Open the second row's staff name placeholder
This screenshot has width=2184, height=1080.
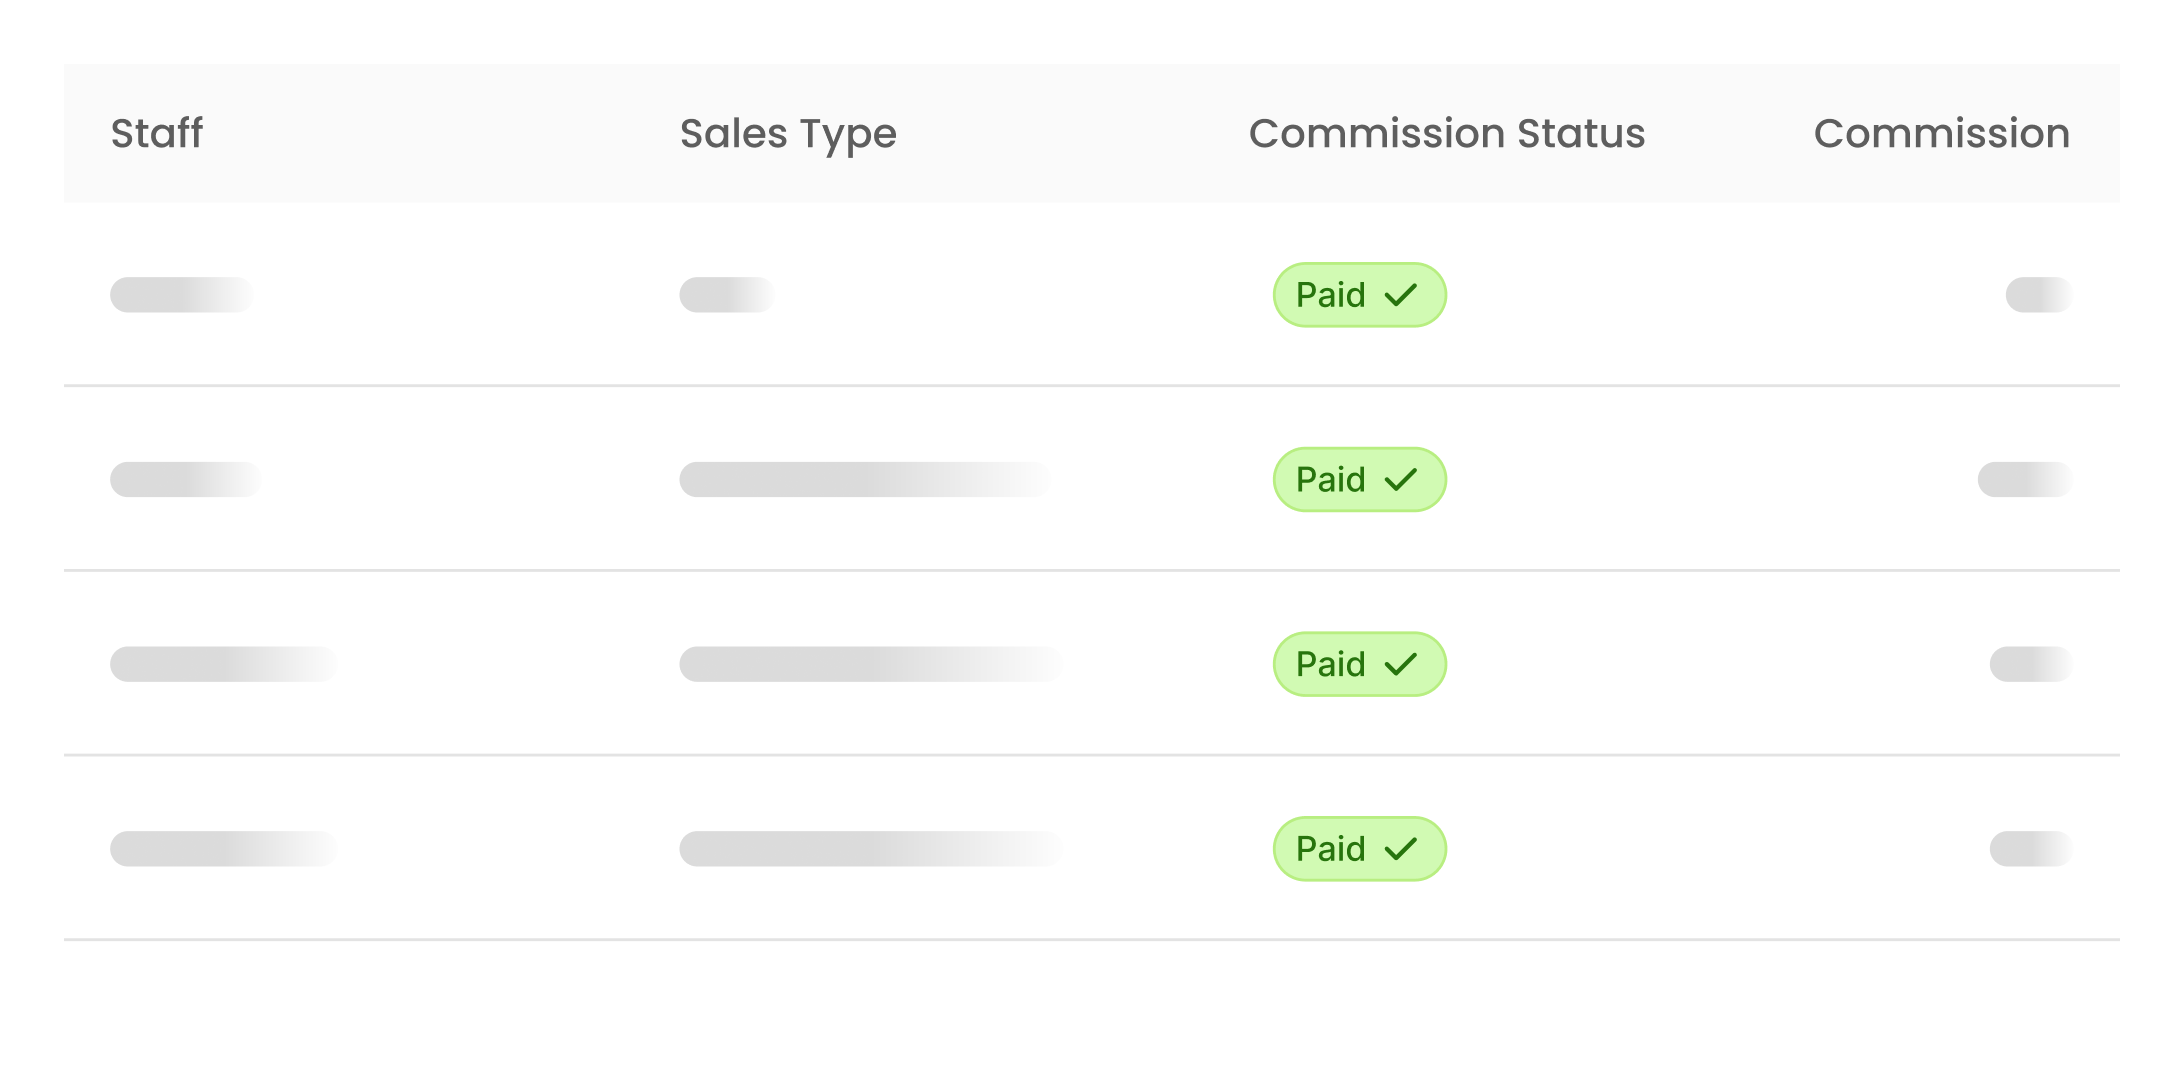click(185, 480)
